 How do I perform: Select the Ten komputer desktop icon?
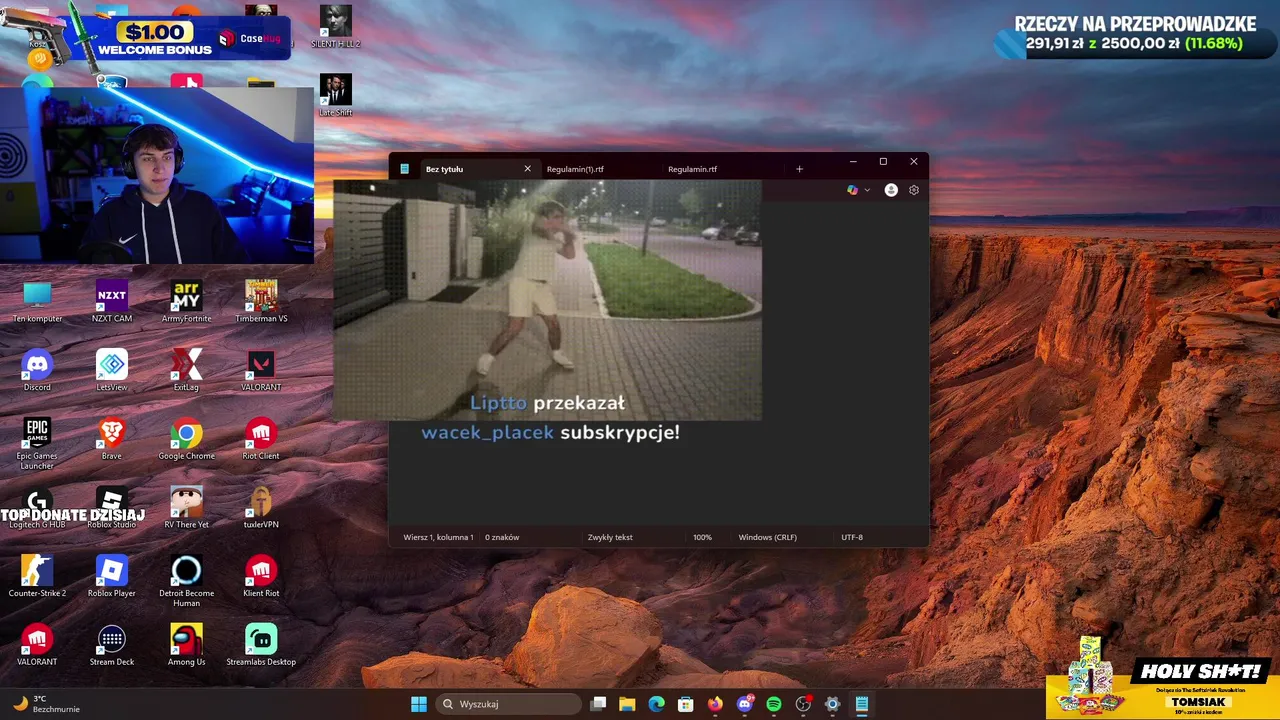click(x=37, y=301)
